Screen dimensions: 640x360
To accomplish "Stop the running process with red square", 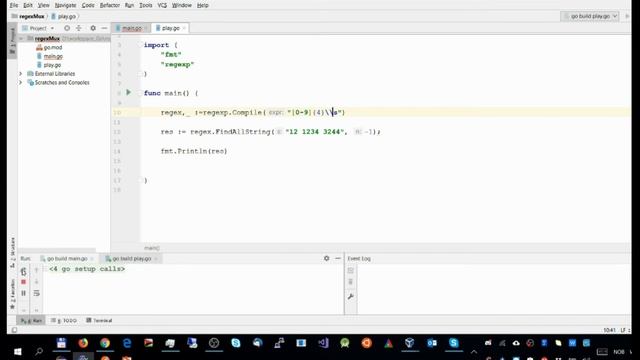I will 23,282.
